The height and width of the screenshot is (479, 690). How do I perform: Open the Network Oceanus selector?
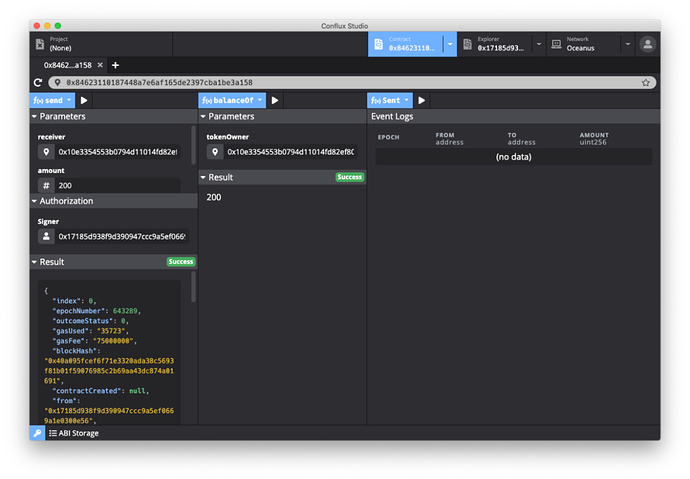(590, 44)
